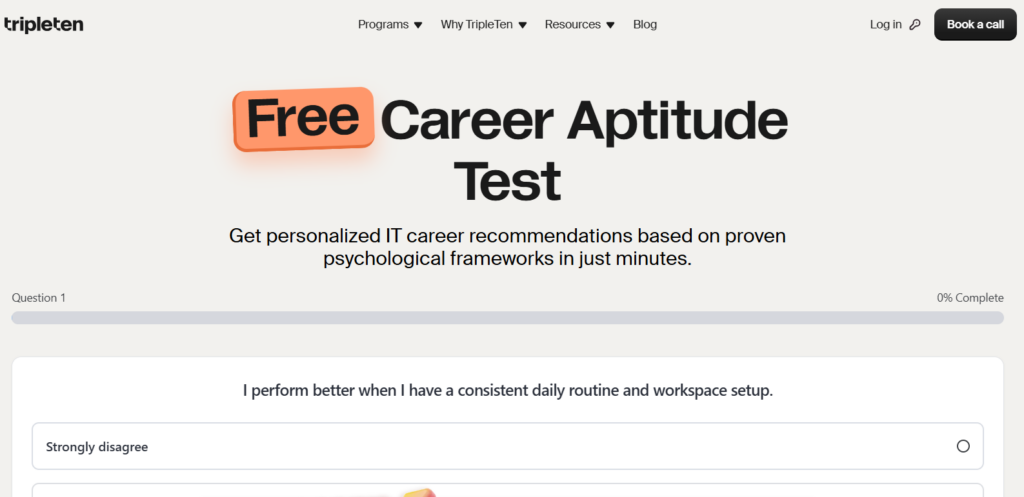
Task: Click the orange Free badge
Action: point(303,119)
